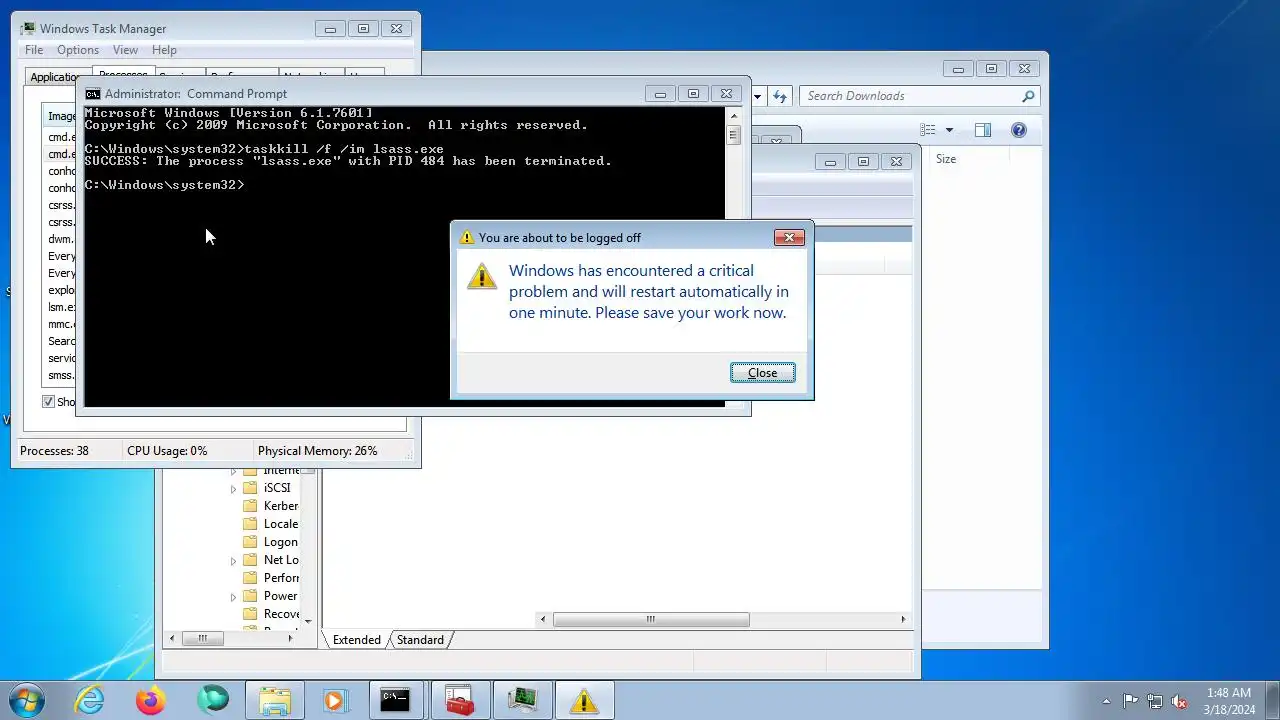Click the warning icon in logoff dialog title
This screenshot has height=720, width=1280.
coord(466,238)
